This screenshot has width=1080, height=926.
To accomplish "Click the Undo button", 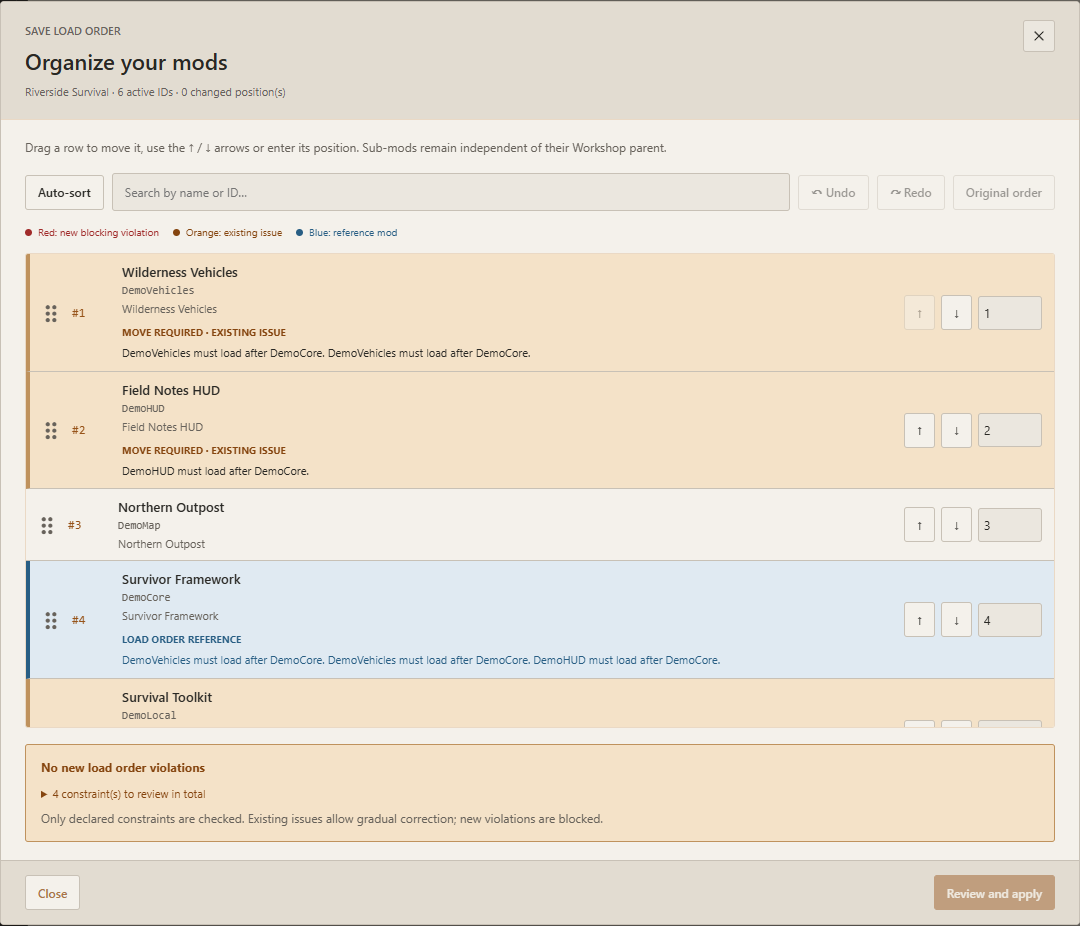I will click(833, 193).
